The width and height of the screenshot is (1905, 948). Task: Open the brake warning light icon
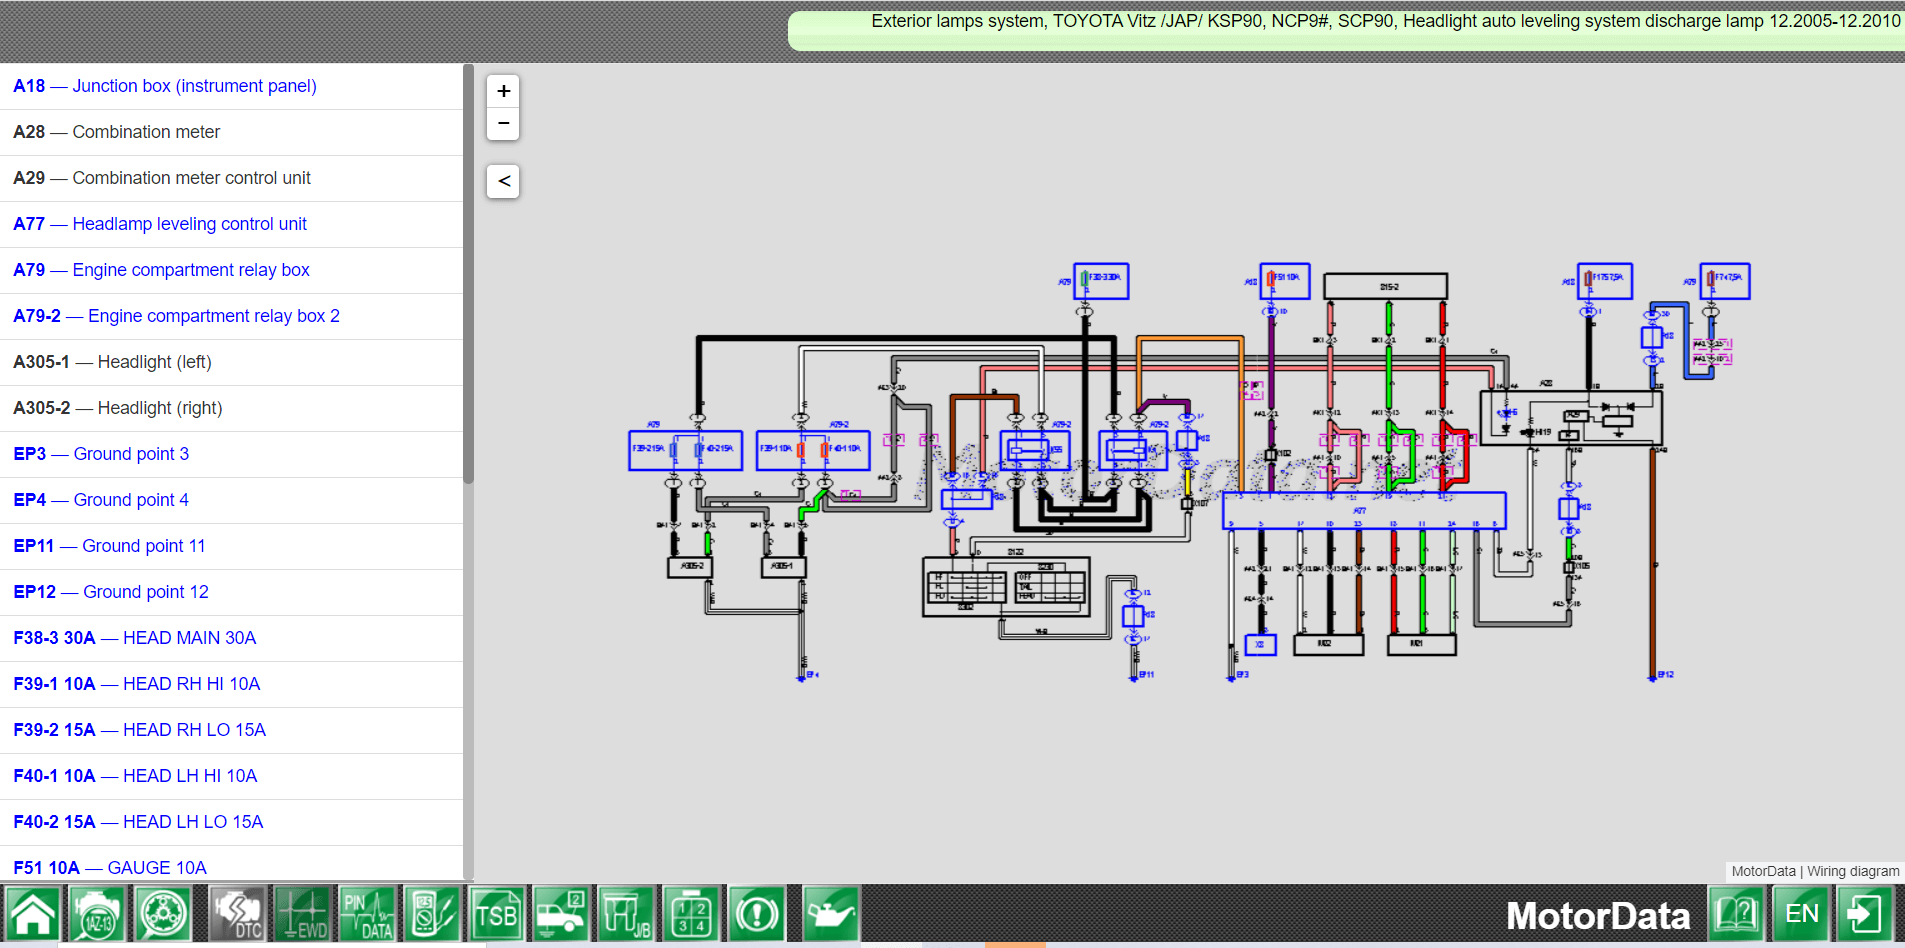[x=757, y=914]
